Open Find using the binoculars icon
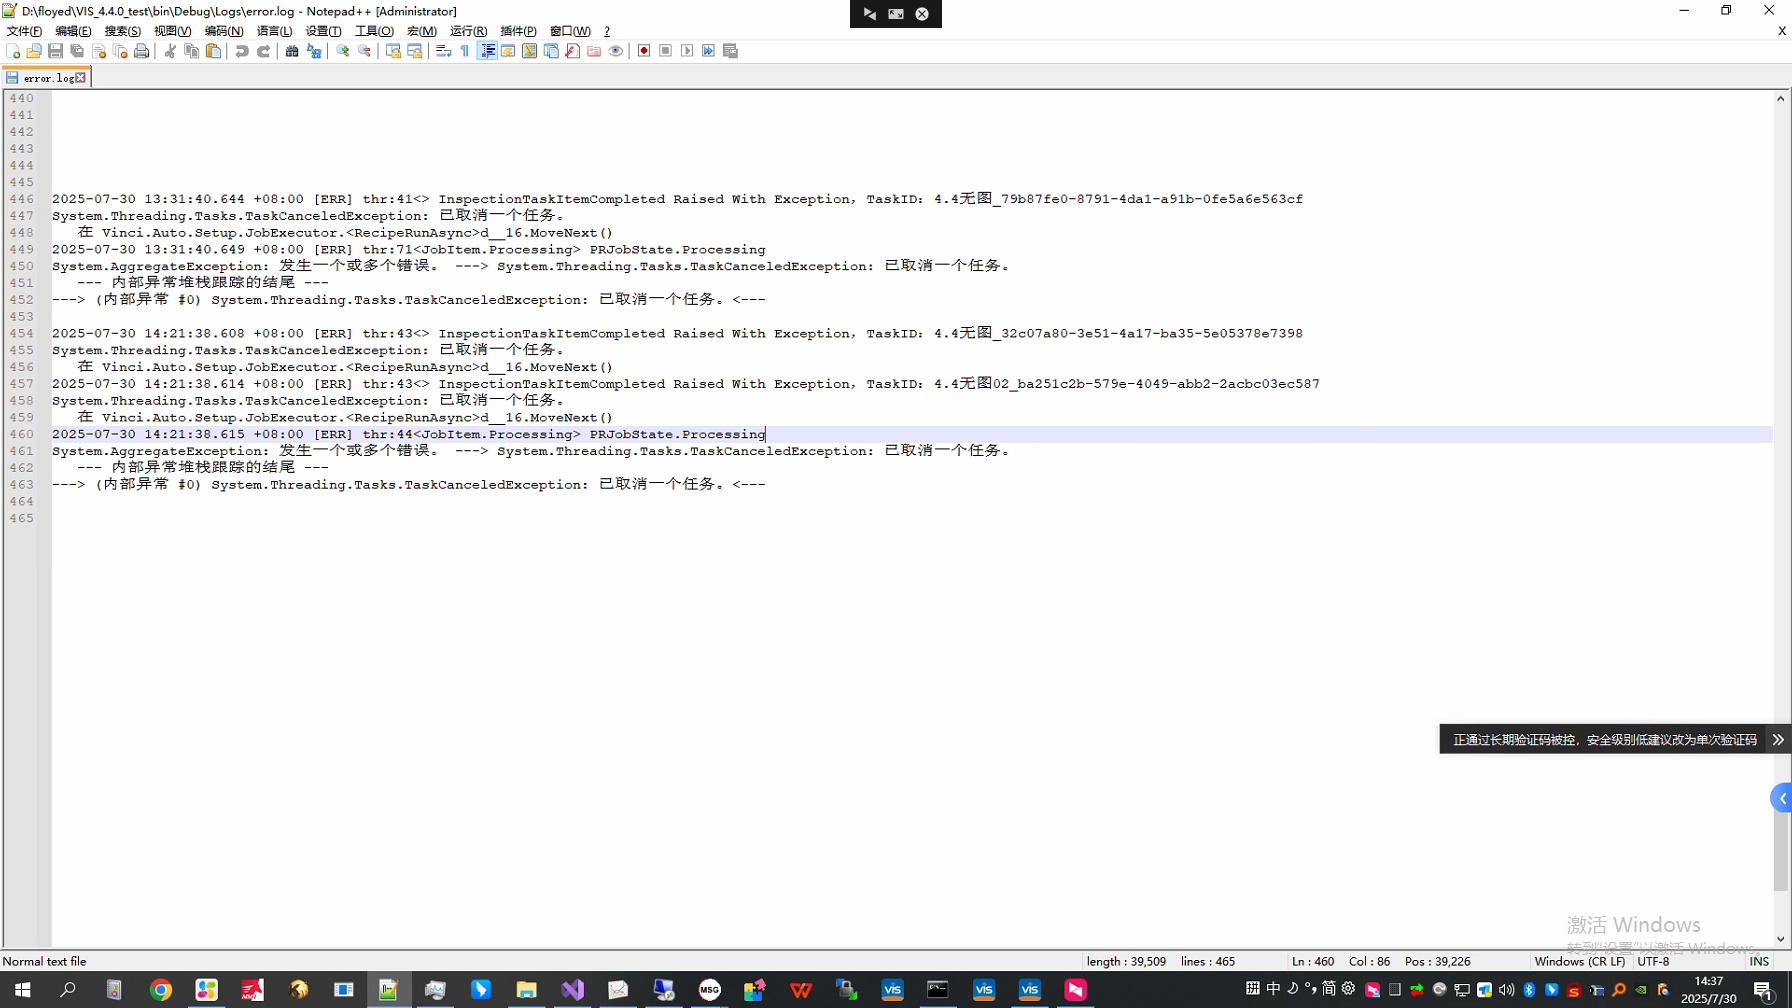 coord(292,51)
